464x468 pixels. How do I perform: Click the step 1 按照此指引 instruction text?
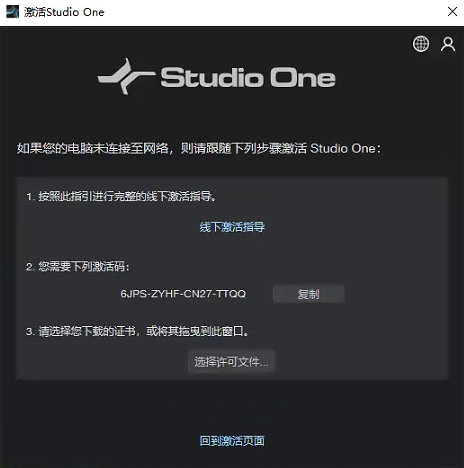click(121, 197)
